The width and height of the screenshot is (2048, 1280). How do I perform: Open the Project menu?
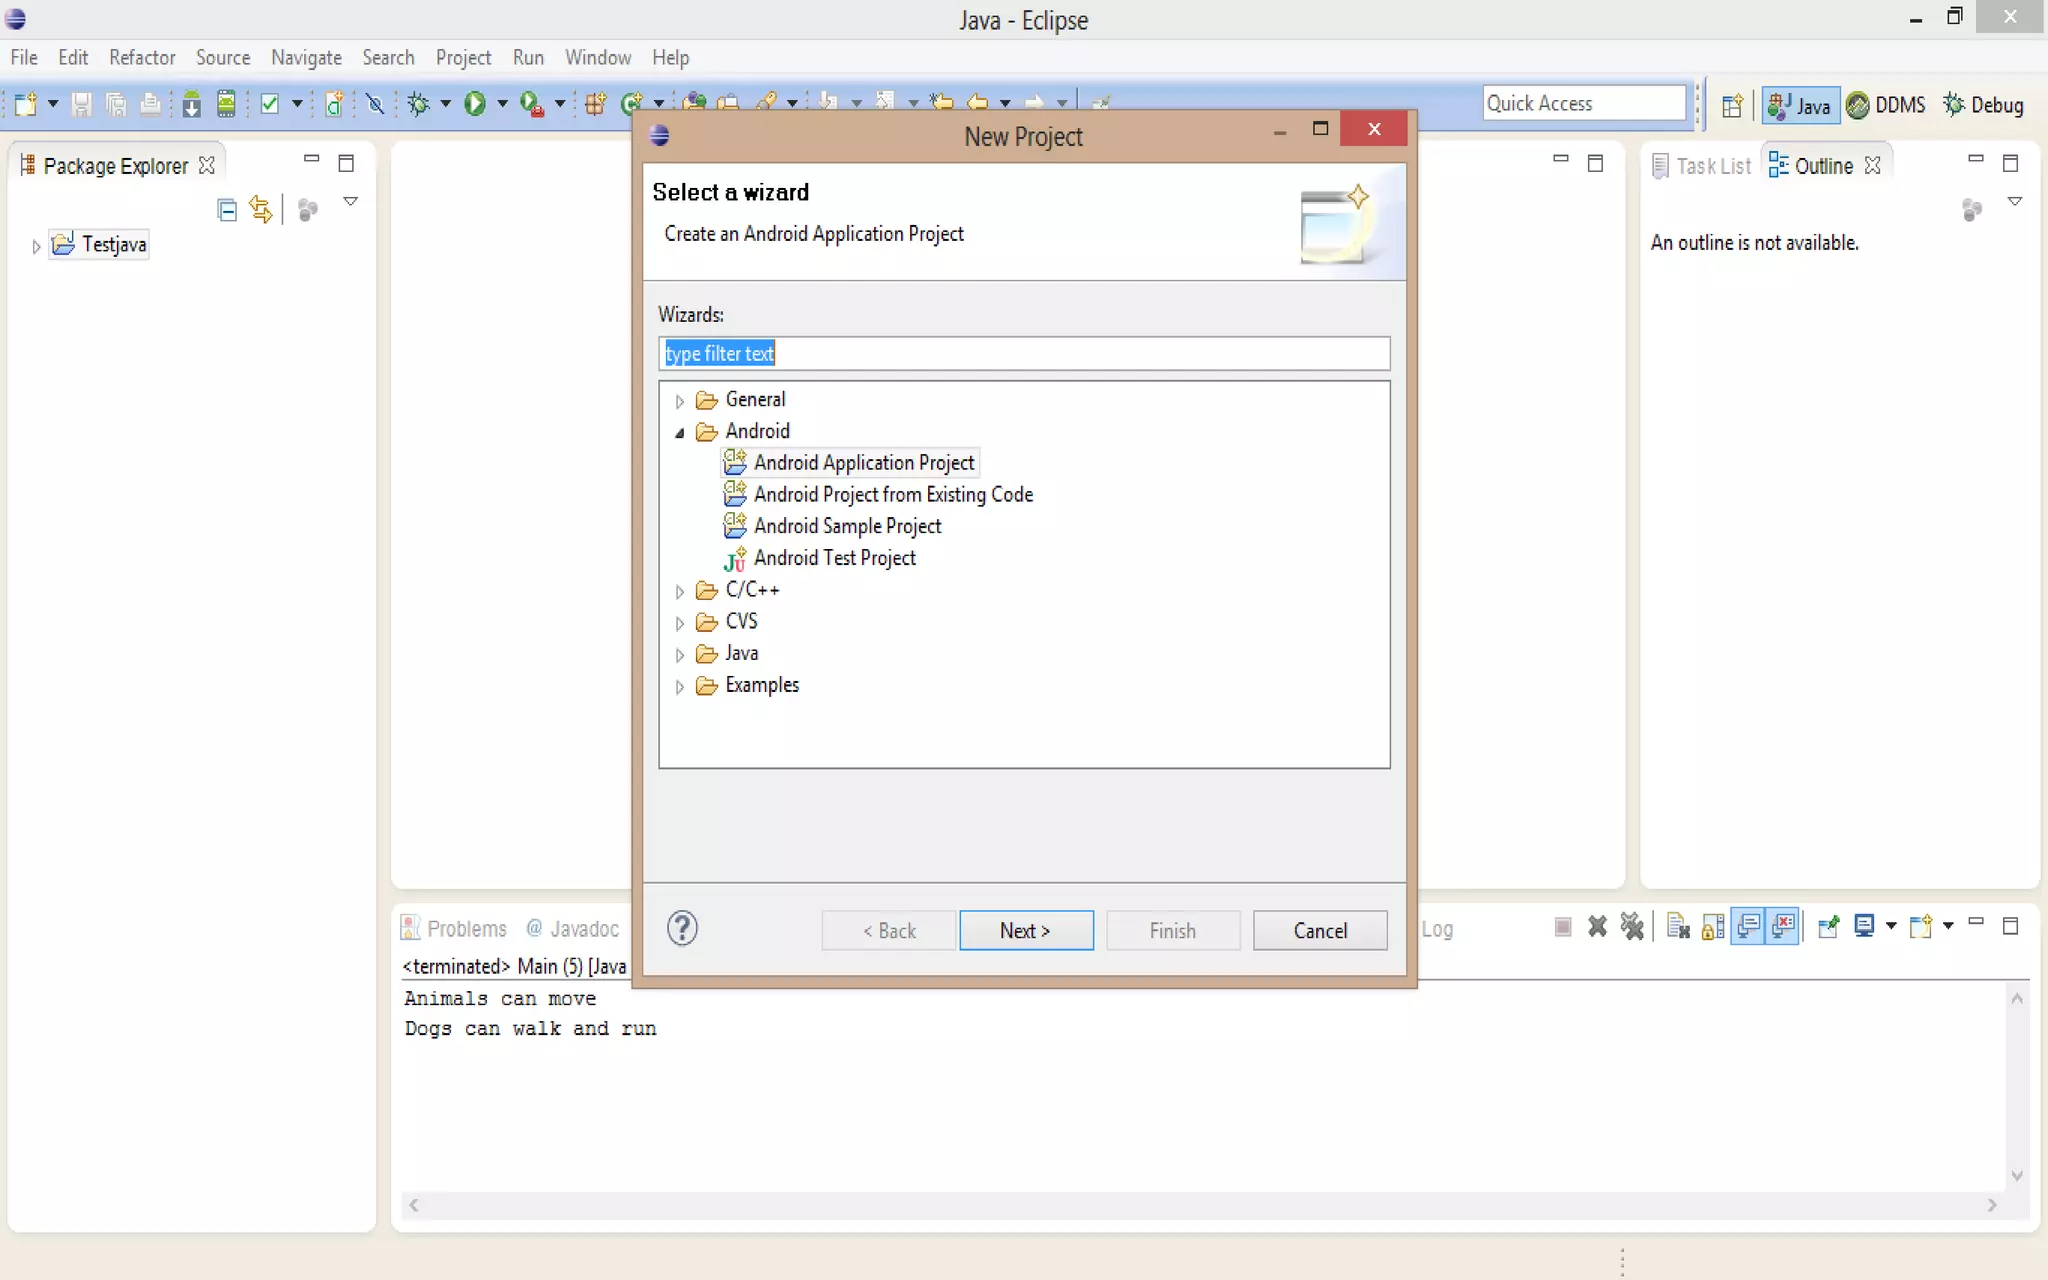point(463,58)
